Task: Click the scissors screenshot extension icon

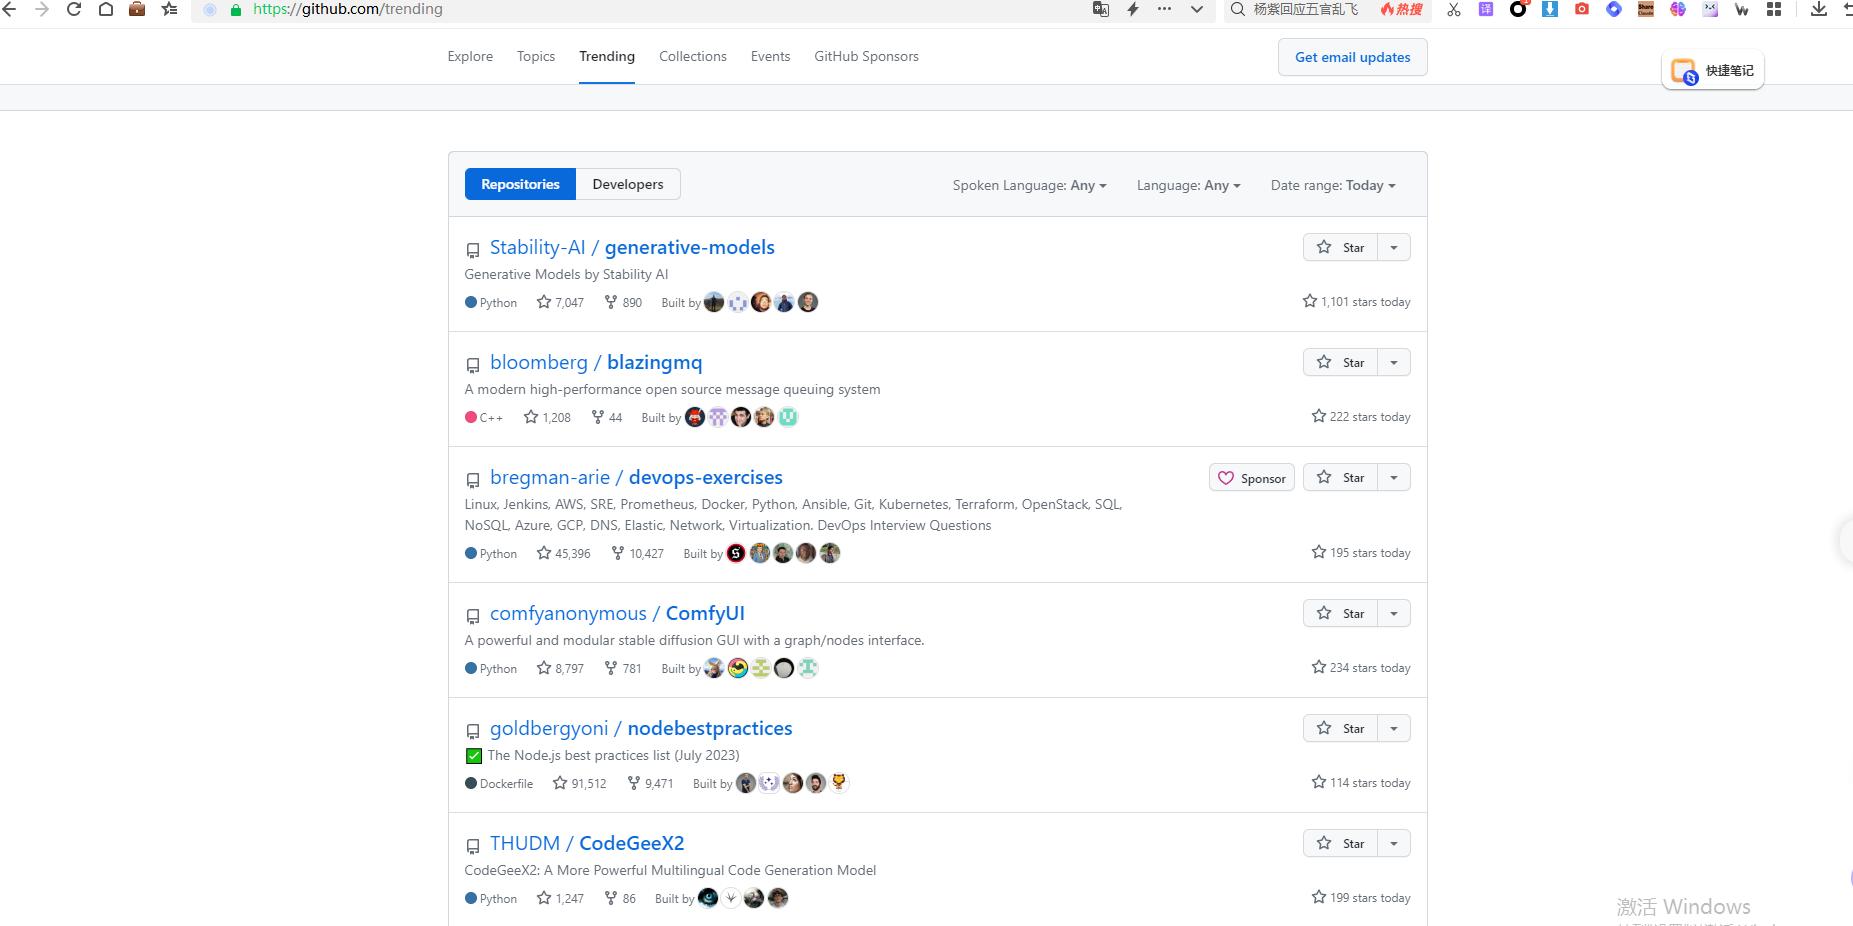Action: (1453, 9)
